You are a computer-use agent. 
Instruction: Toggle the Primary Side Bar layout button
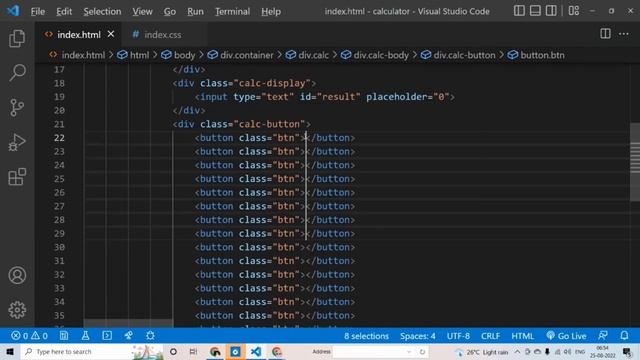519,11
